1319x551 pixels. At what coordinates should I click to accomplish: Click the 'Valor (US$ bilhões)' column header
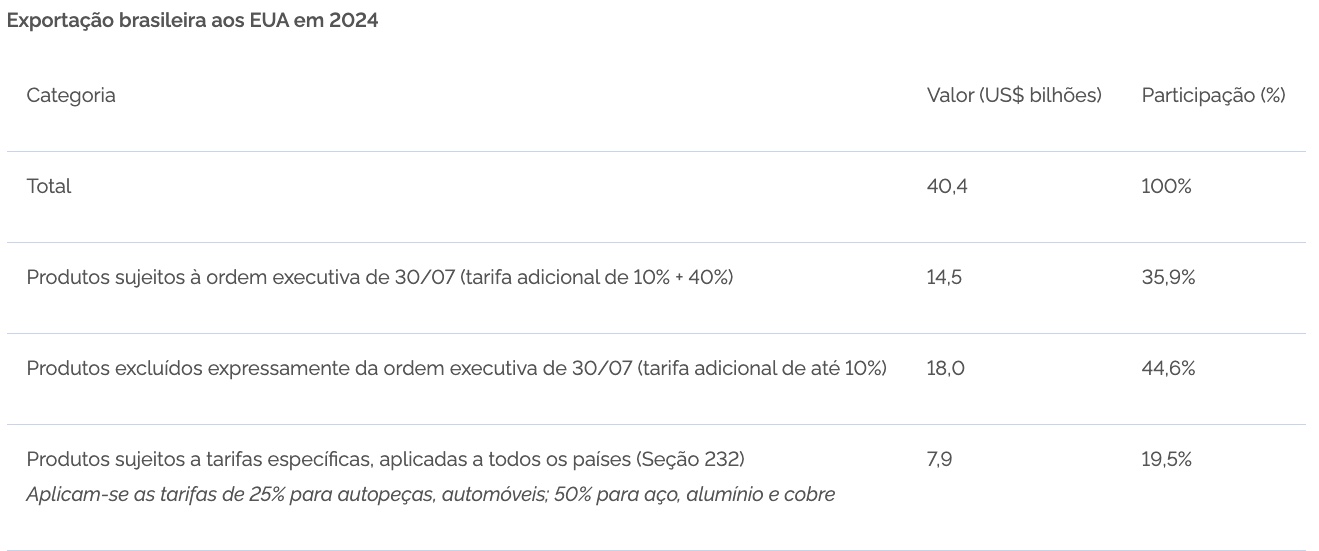[1014, 96]
